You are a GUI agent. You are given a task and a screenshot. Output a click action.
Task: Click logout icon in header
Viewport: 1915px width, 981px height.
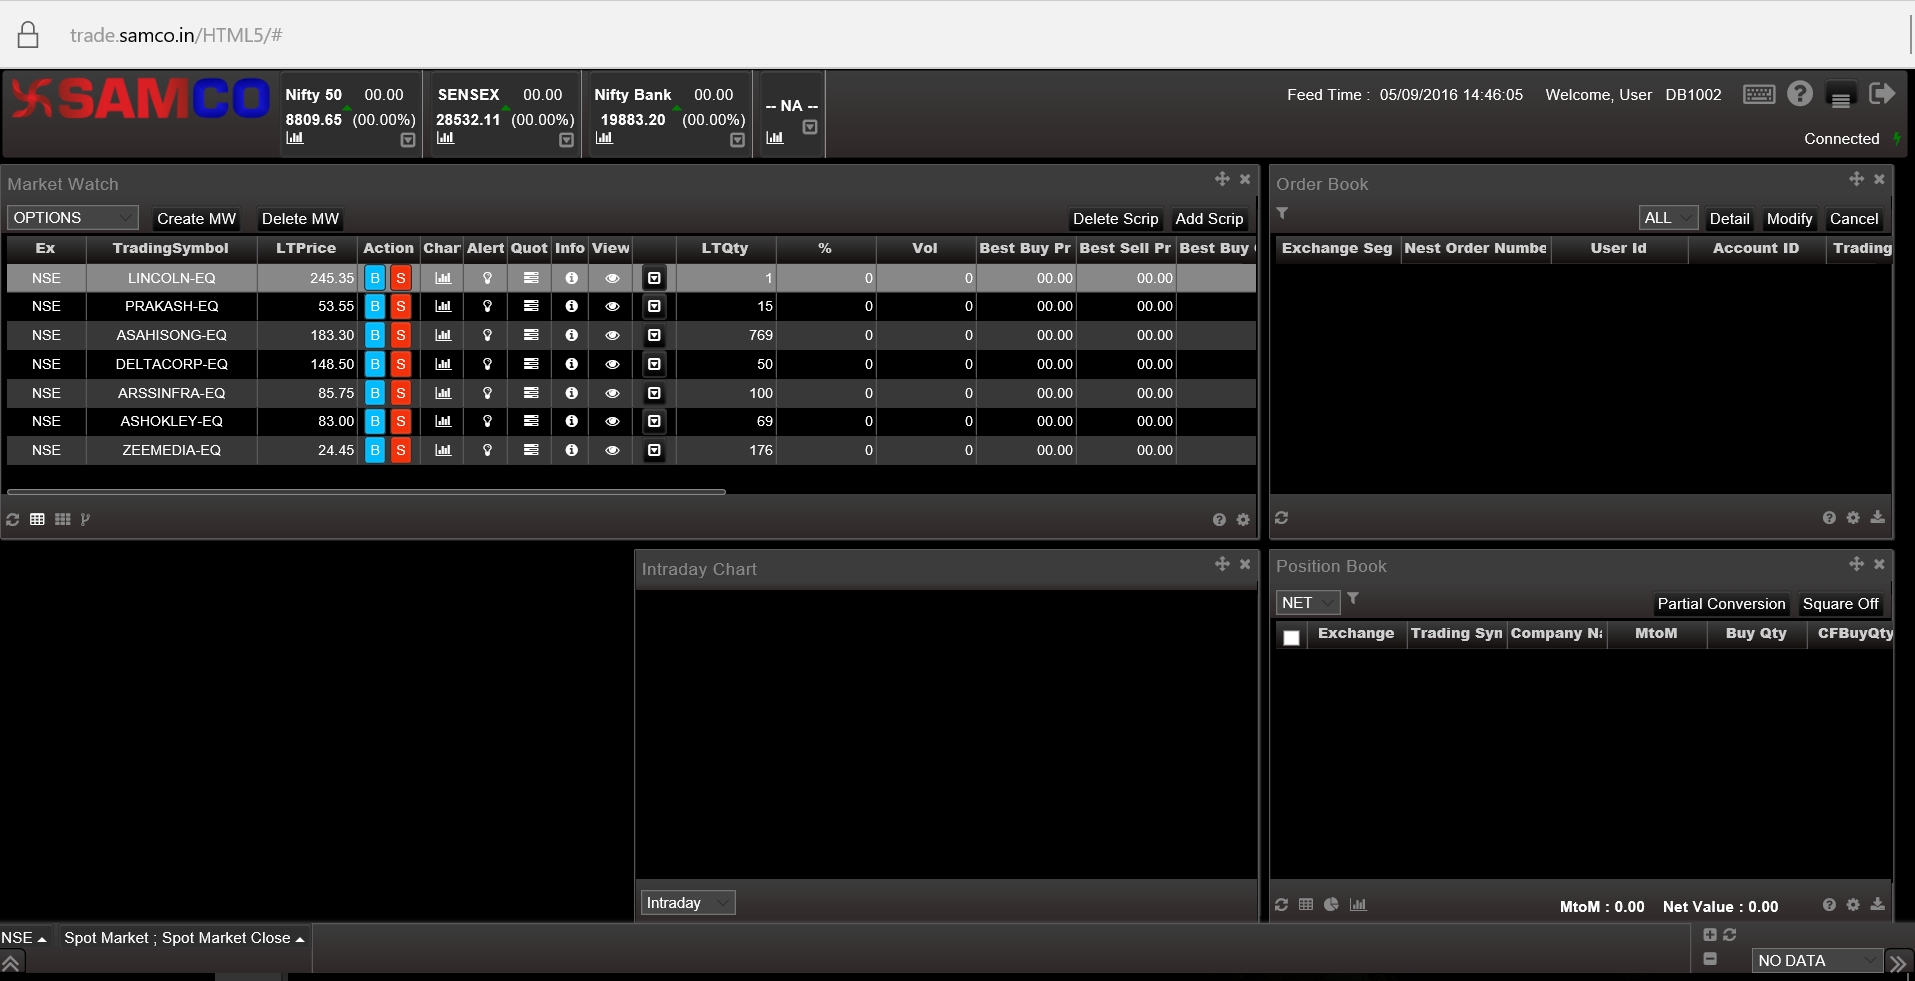tap(1882, 94)
